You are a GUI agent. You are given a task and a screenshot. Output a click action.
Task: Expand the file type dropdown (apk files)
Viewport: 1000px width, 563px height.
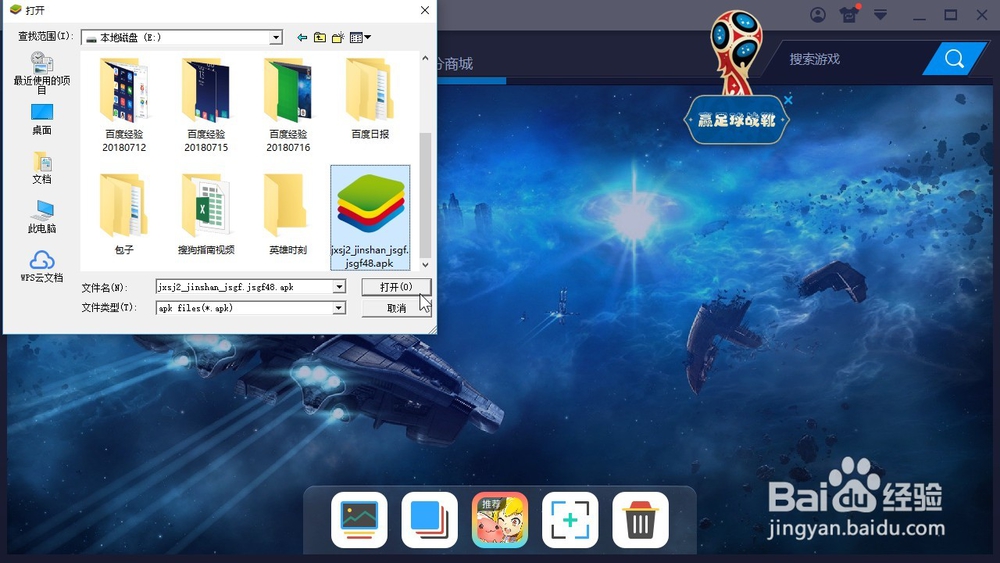pyautogui.click(x=340, y=308)
